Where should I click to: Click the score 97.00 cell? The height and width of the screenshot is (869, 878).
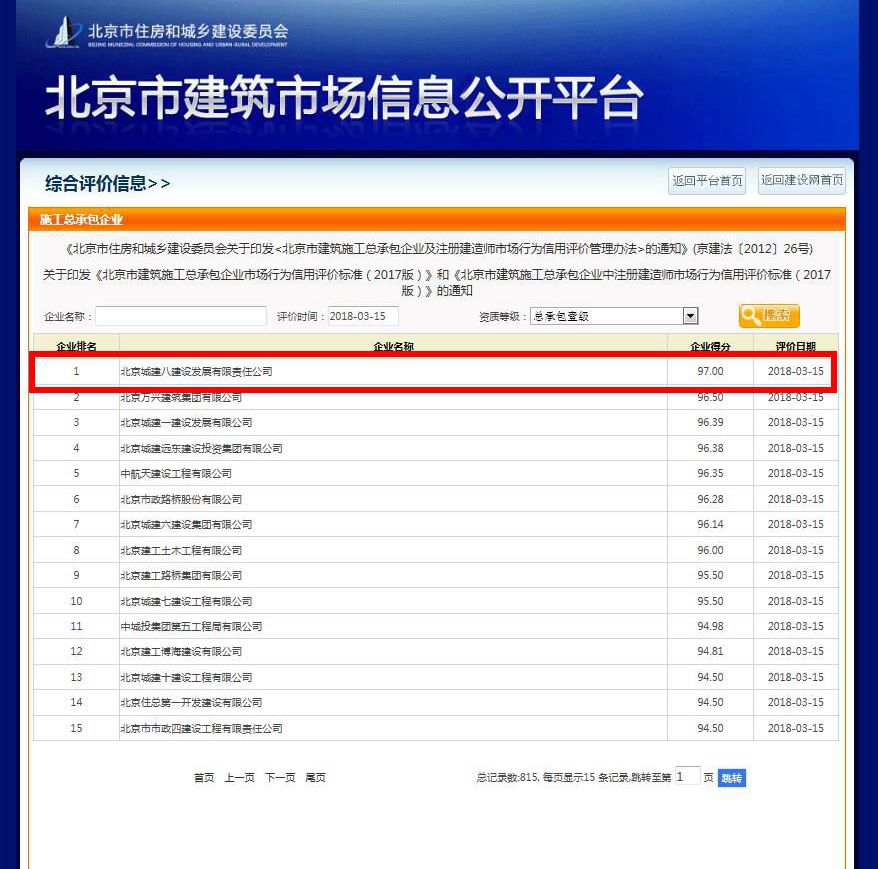pyautogui.click(x=710, y=371)
